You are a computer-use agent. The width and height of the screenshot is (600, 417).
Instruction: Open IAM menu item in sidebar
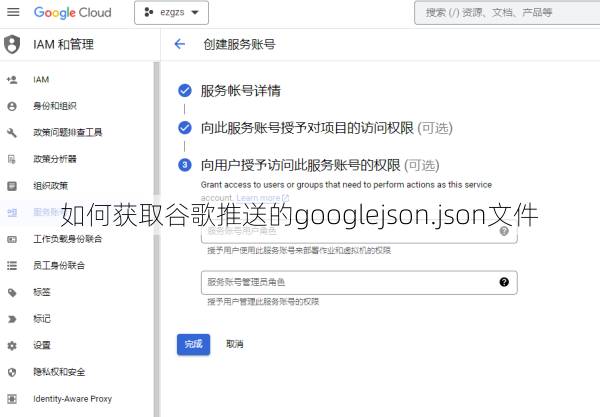(41, 80)
